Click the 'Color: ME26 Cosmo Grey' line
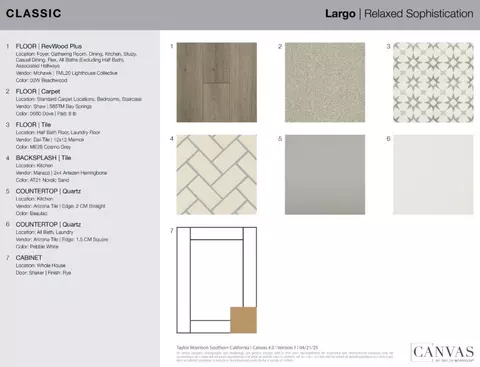This screenshot has height=367, width=480. click(43, 147)
